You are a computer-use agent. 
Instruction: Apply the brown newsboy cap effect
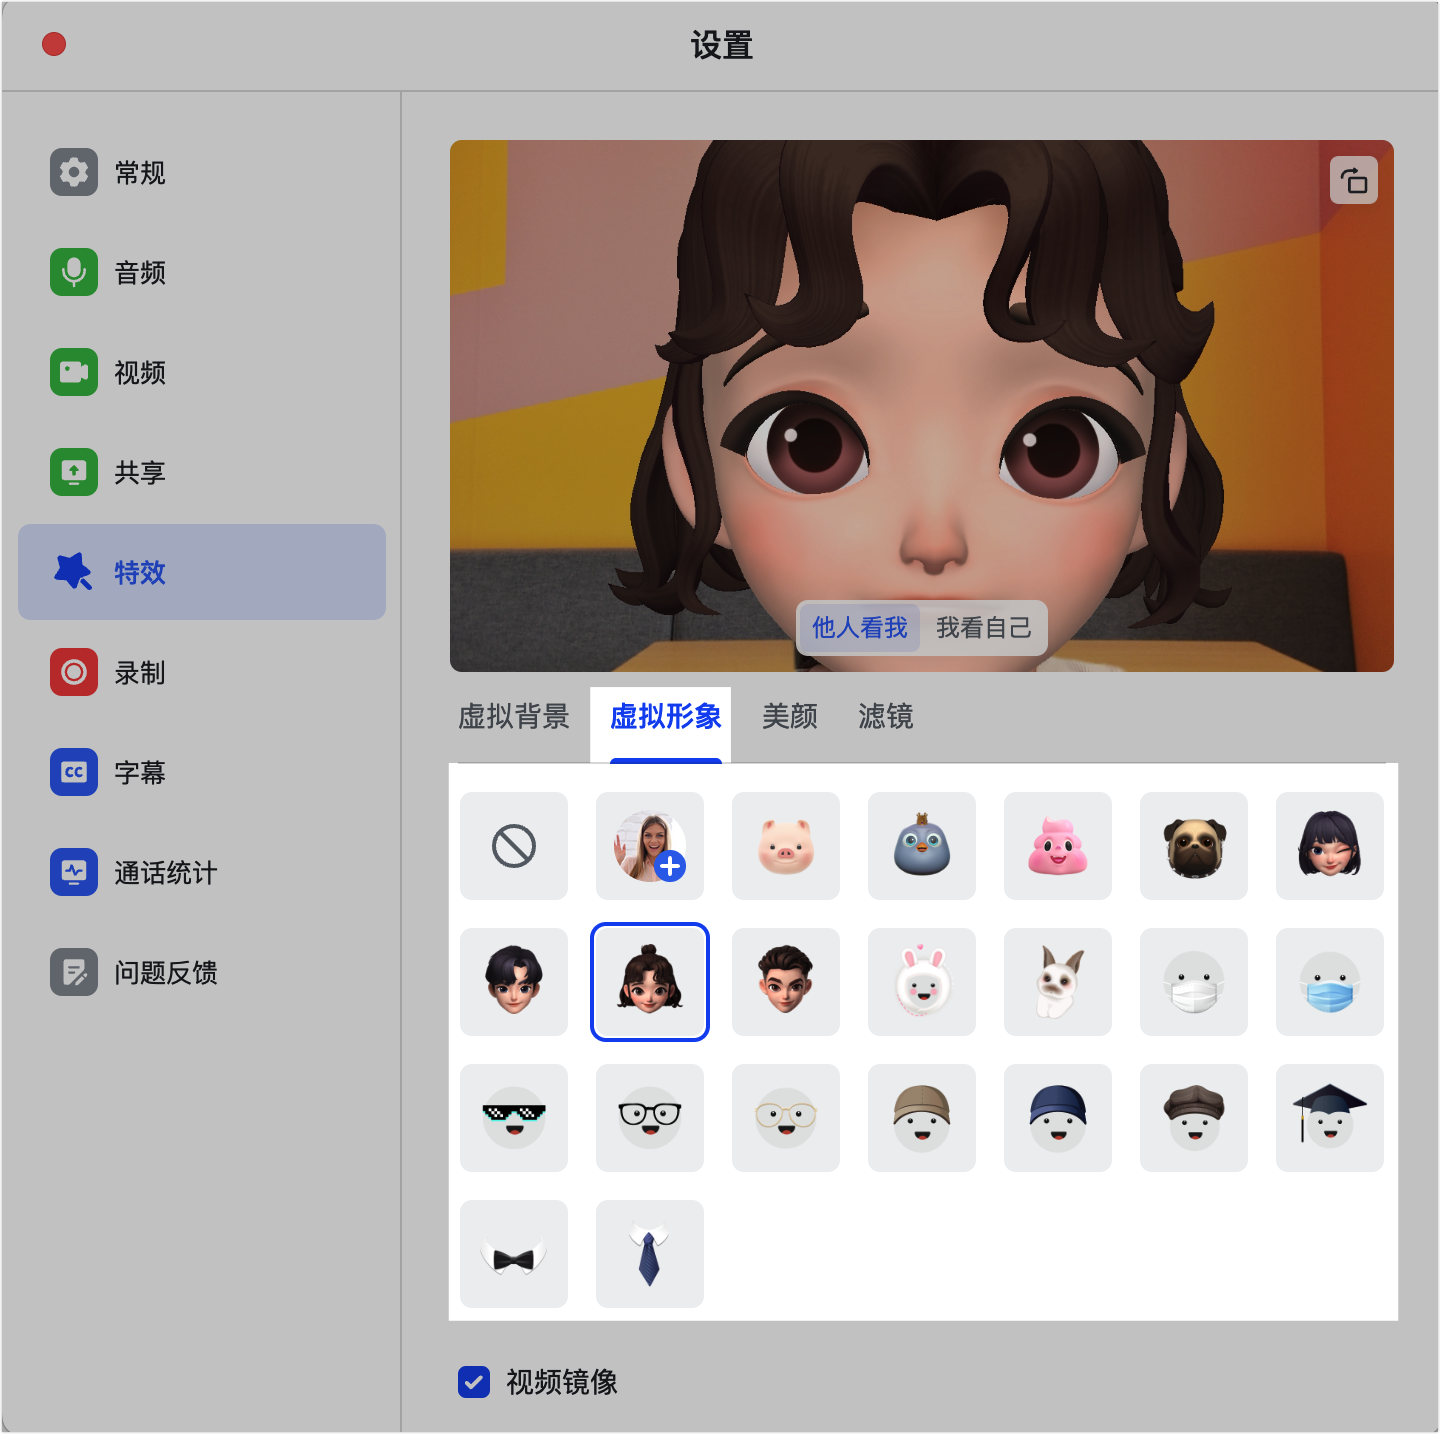tap(1194, 1118)
